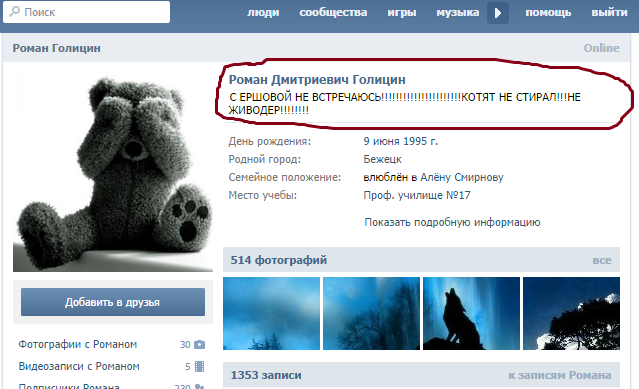Click hometown link Бежецк
Image resolution: width=639 pixels, height=389 pixels.
pyautogui.click(x=382, y=159)
